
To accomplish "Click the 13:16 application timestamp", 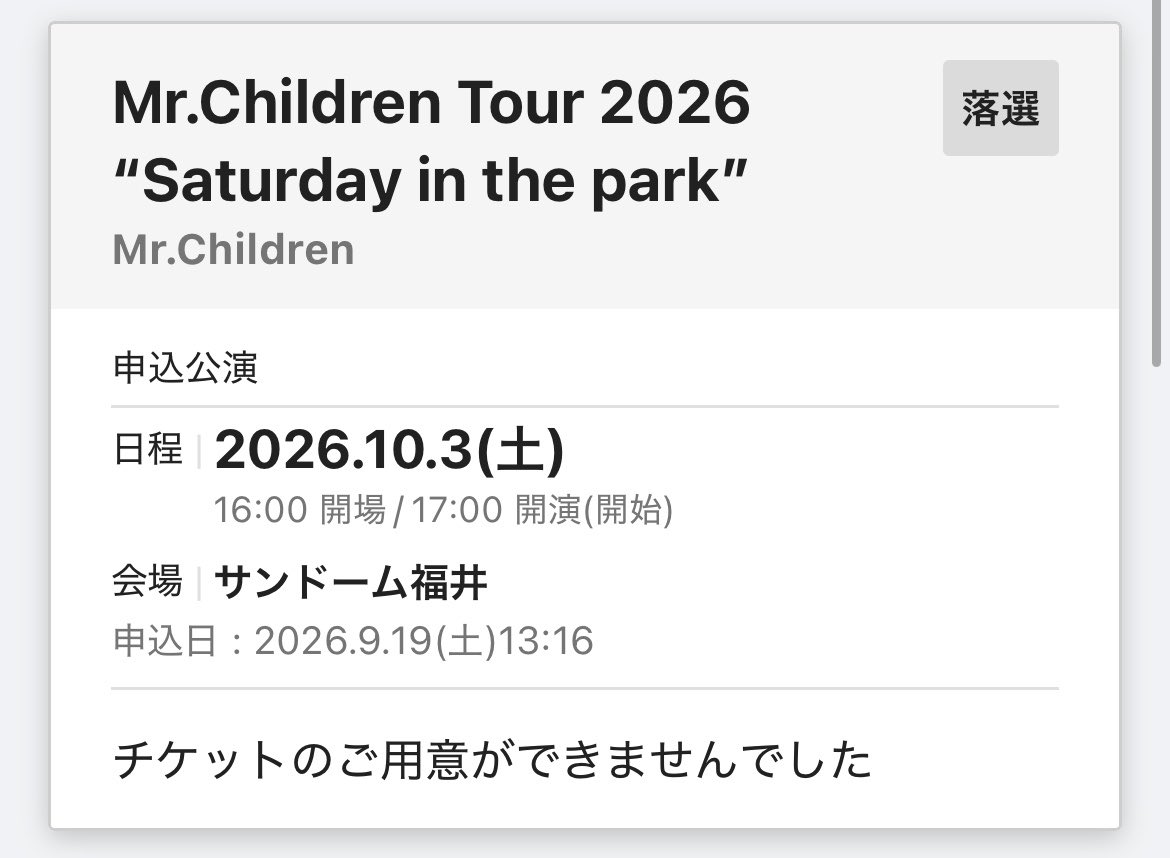I will click(546, 641).
